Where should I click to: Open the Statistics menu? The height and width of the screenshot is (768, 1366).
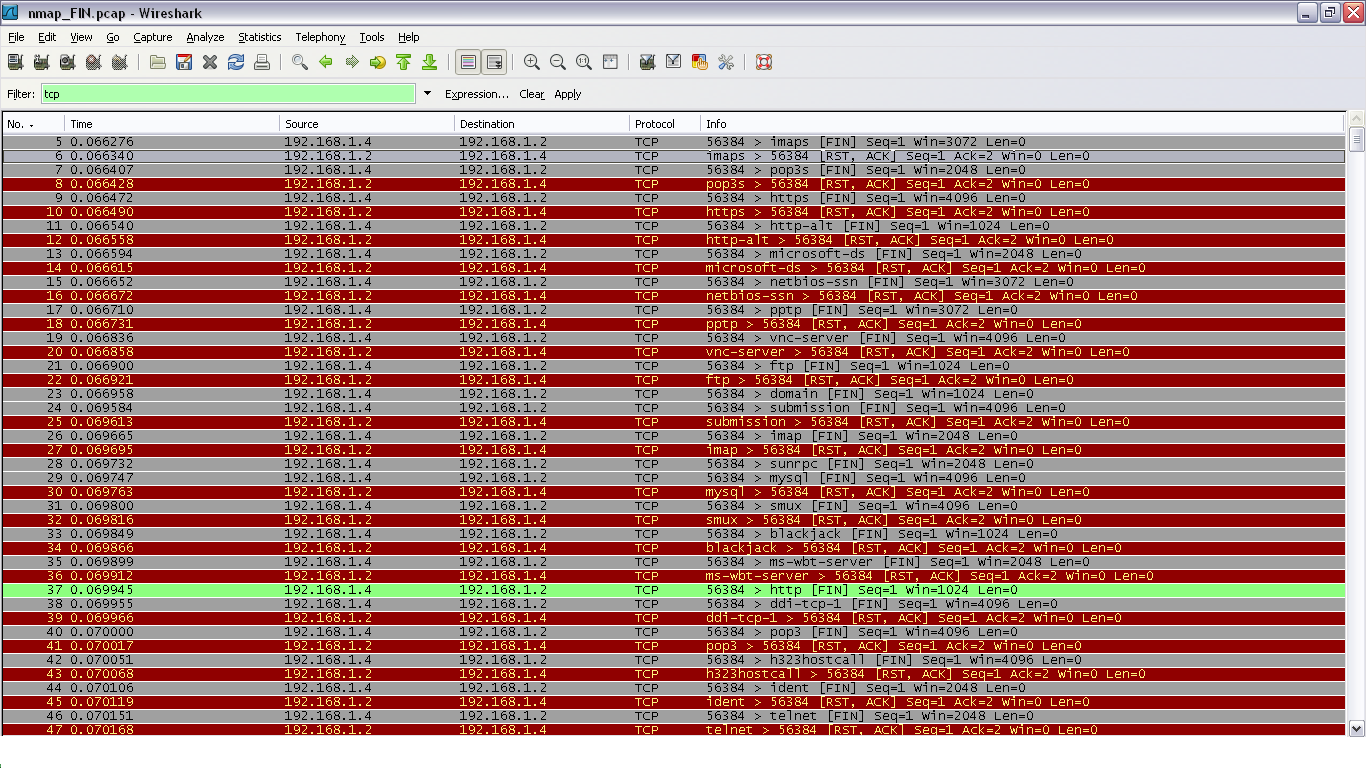pyautogui.click(x=260, y=37)
